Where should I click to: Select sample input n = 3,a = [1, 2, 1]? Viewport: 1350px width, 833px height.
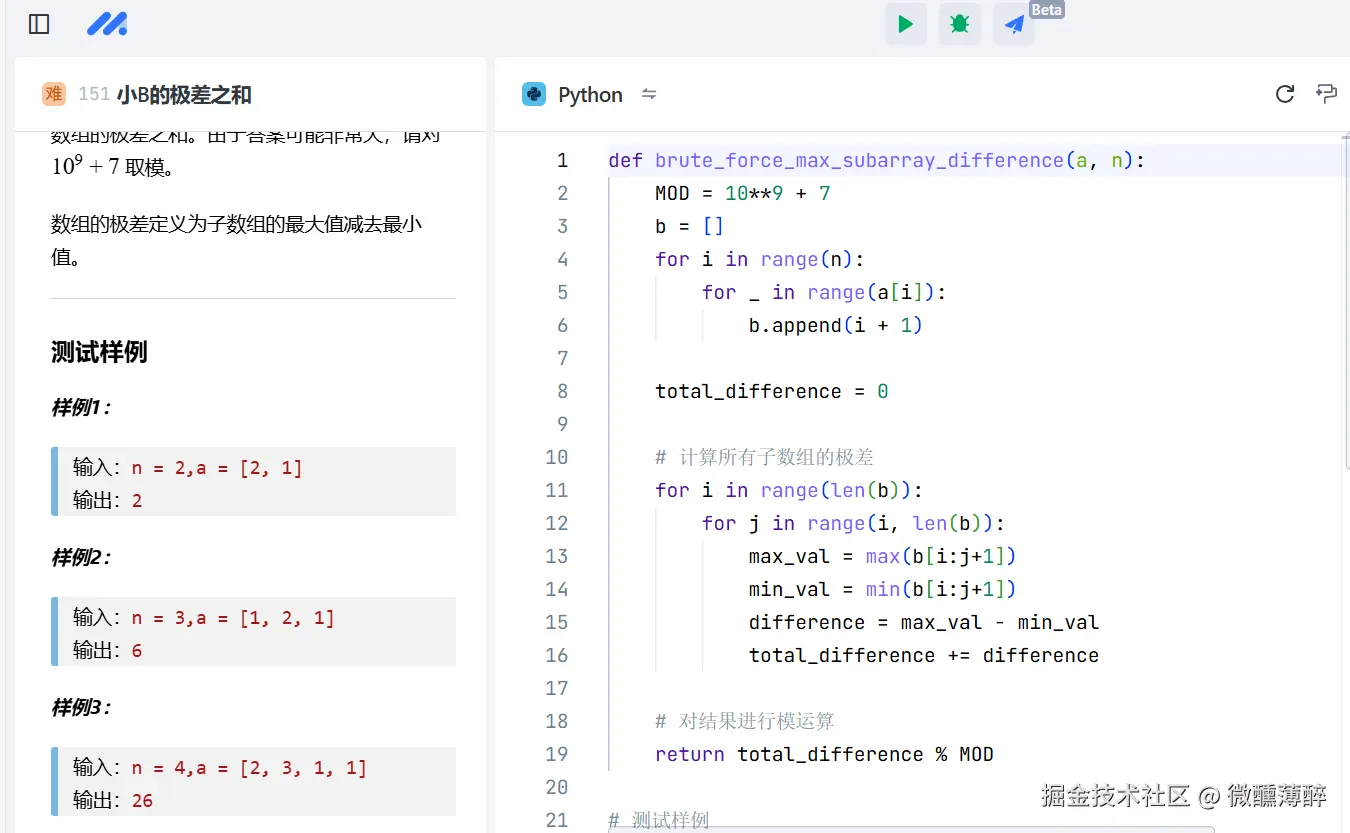pyautogui.click(x=233, y=618)
